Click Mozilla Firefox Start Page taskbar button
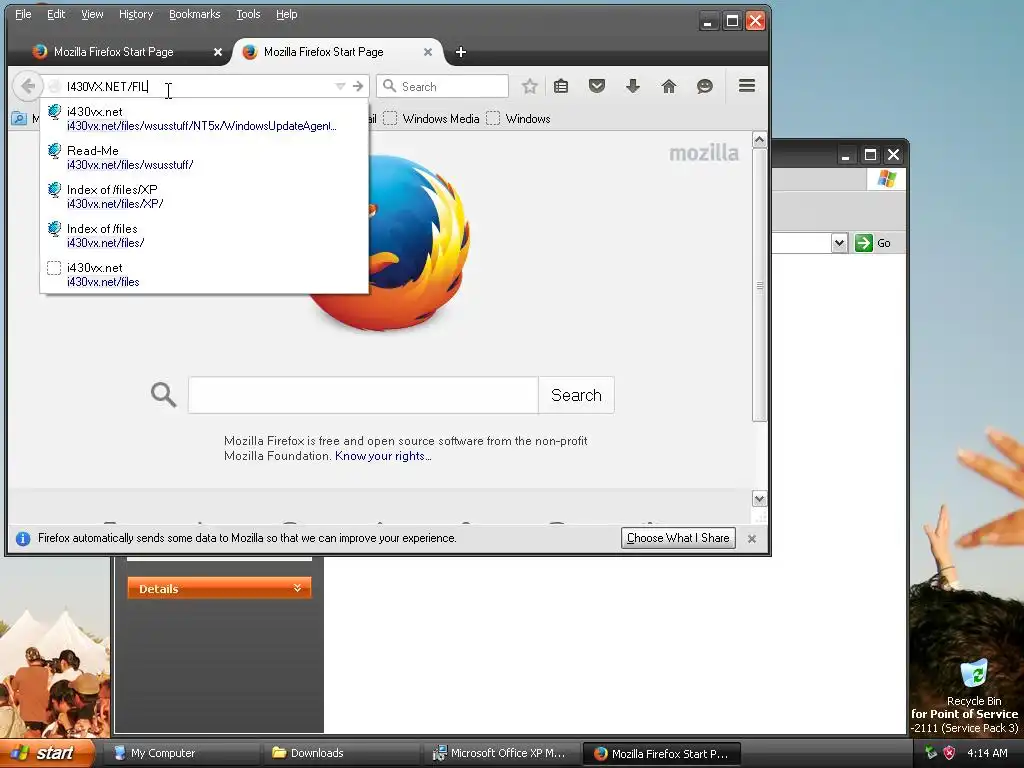The width and height of the screenshot is (1024, 768). [x=662, y=754]
